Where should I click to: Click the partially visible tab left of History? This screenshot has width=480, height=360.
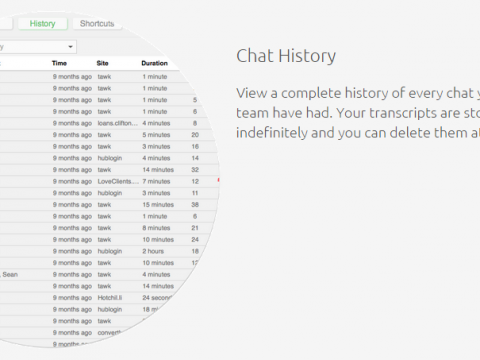click(x=6, y=24)
